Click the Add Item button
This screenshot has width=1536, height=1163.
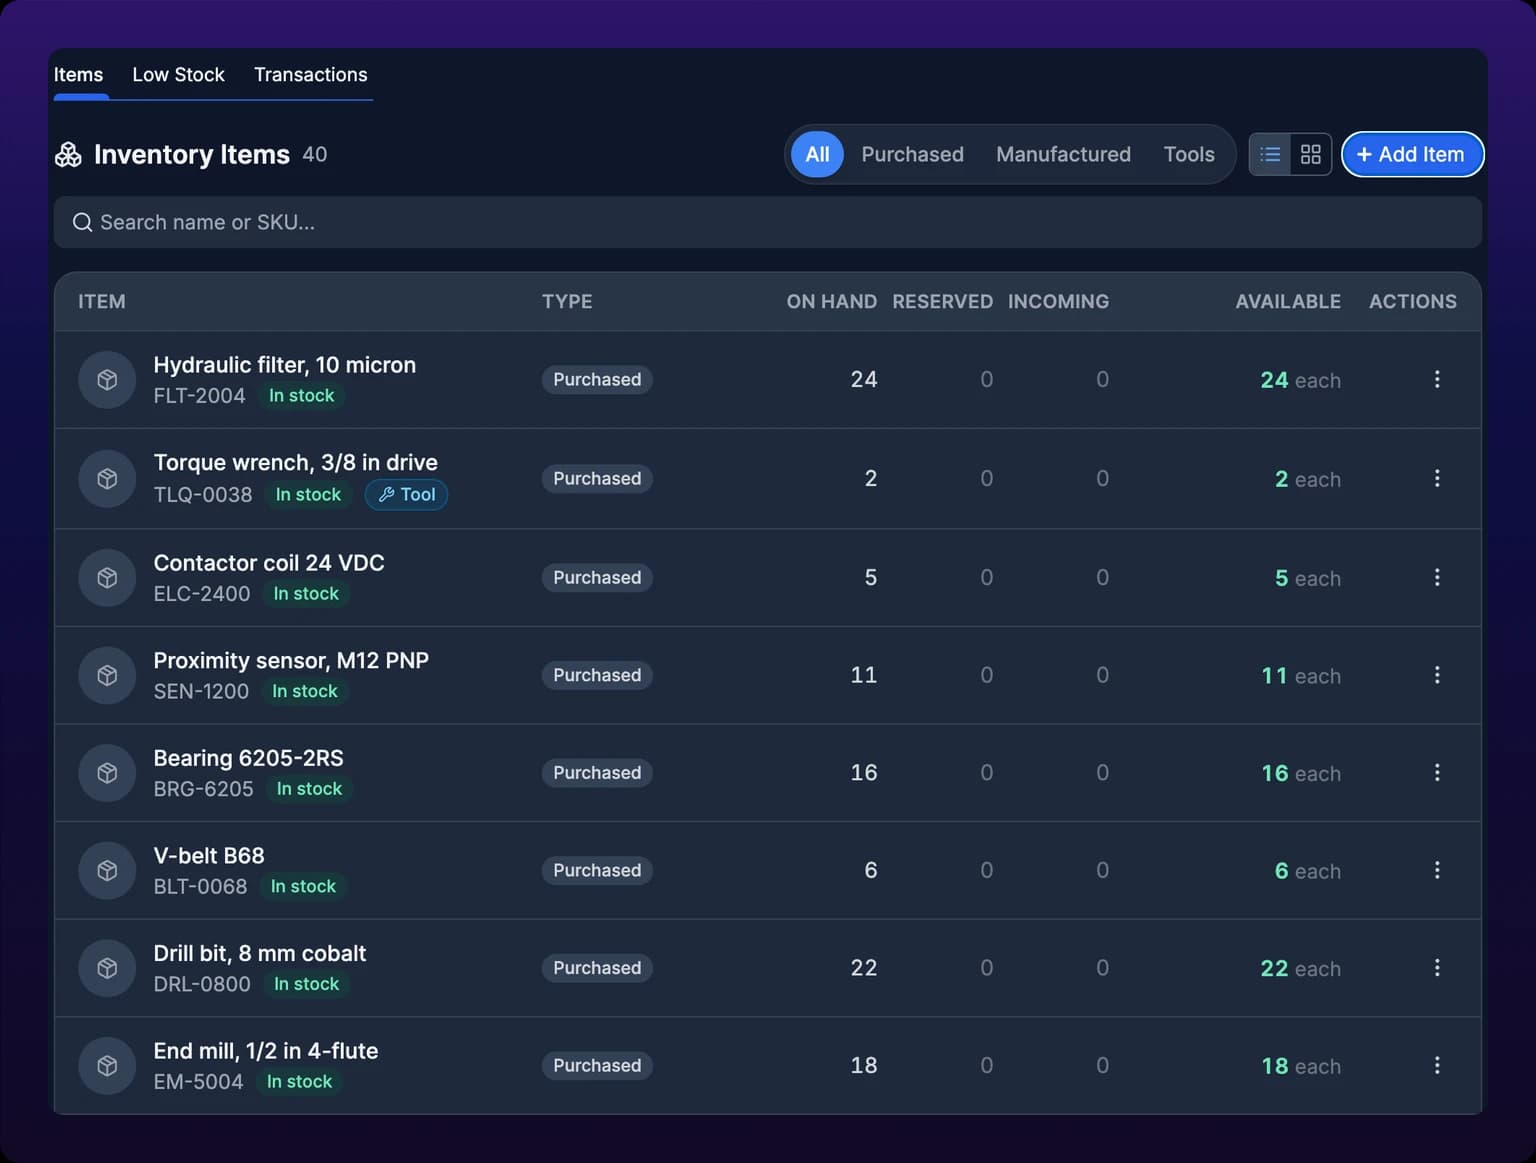pyautogui.click(x=1412, y=154)
